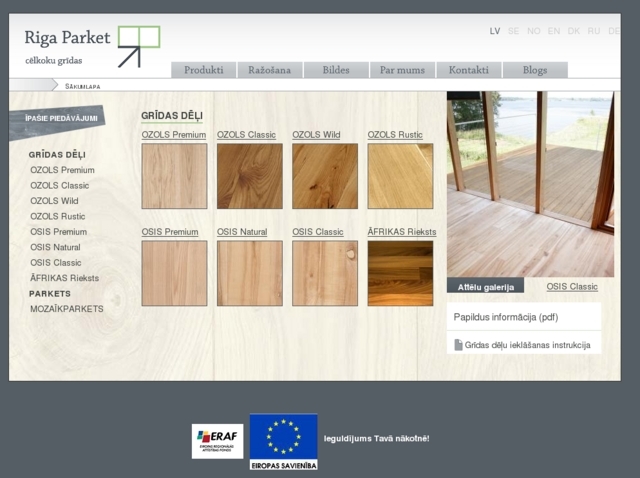The height and width of the screenshot is (478, 640).
Task: Select the OZOLS Wild wood swatch
Action: pos(324,176)
